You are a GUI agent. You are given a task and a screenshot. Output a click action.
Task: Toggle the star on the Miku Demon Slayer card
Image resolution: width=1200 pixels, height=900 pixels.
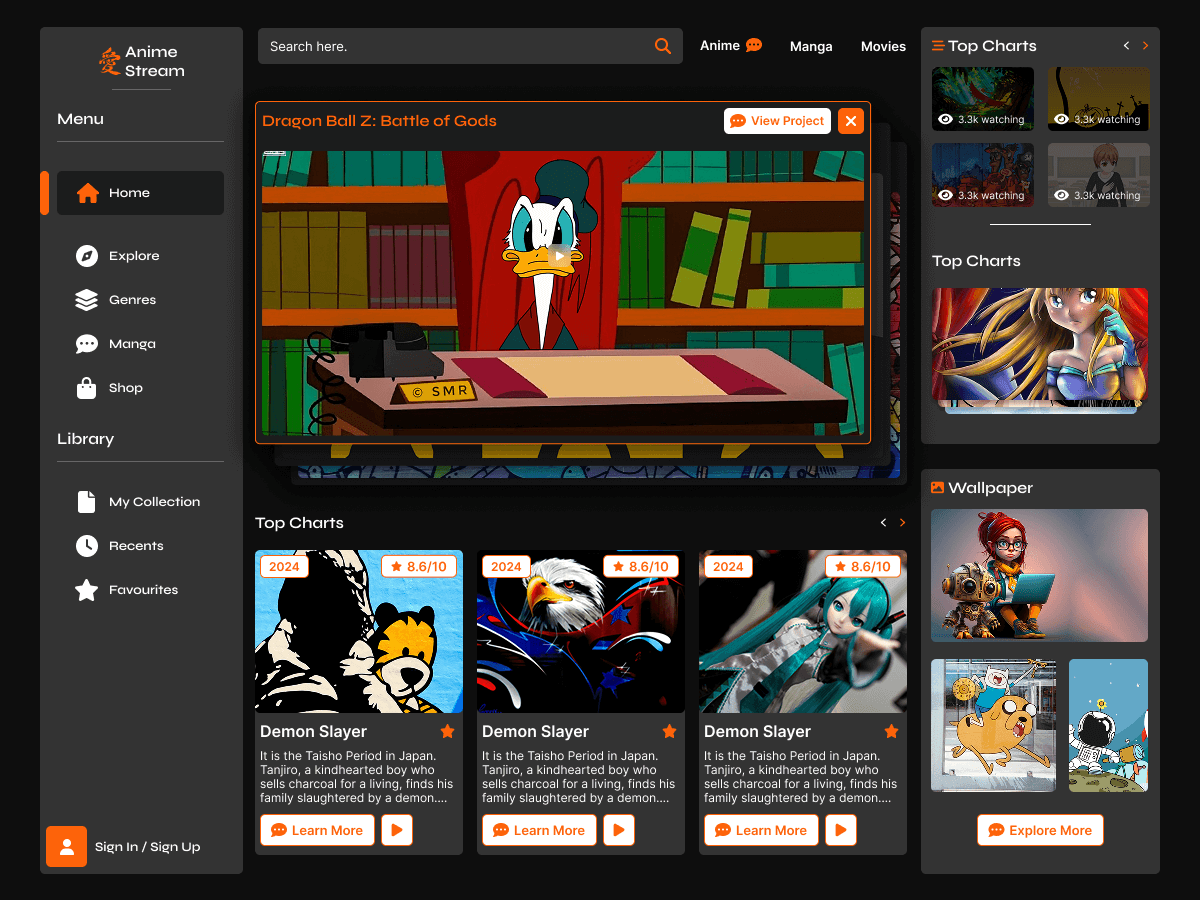click(891, 730)
